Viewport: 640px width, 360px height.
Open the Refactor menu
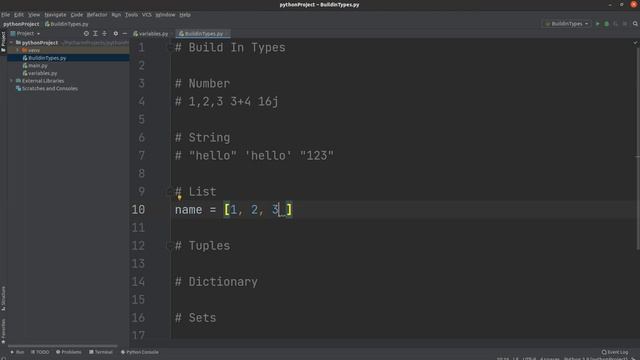click(x=97, y=15)
